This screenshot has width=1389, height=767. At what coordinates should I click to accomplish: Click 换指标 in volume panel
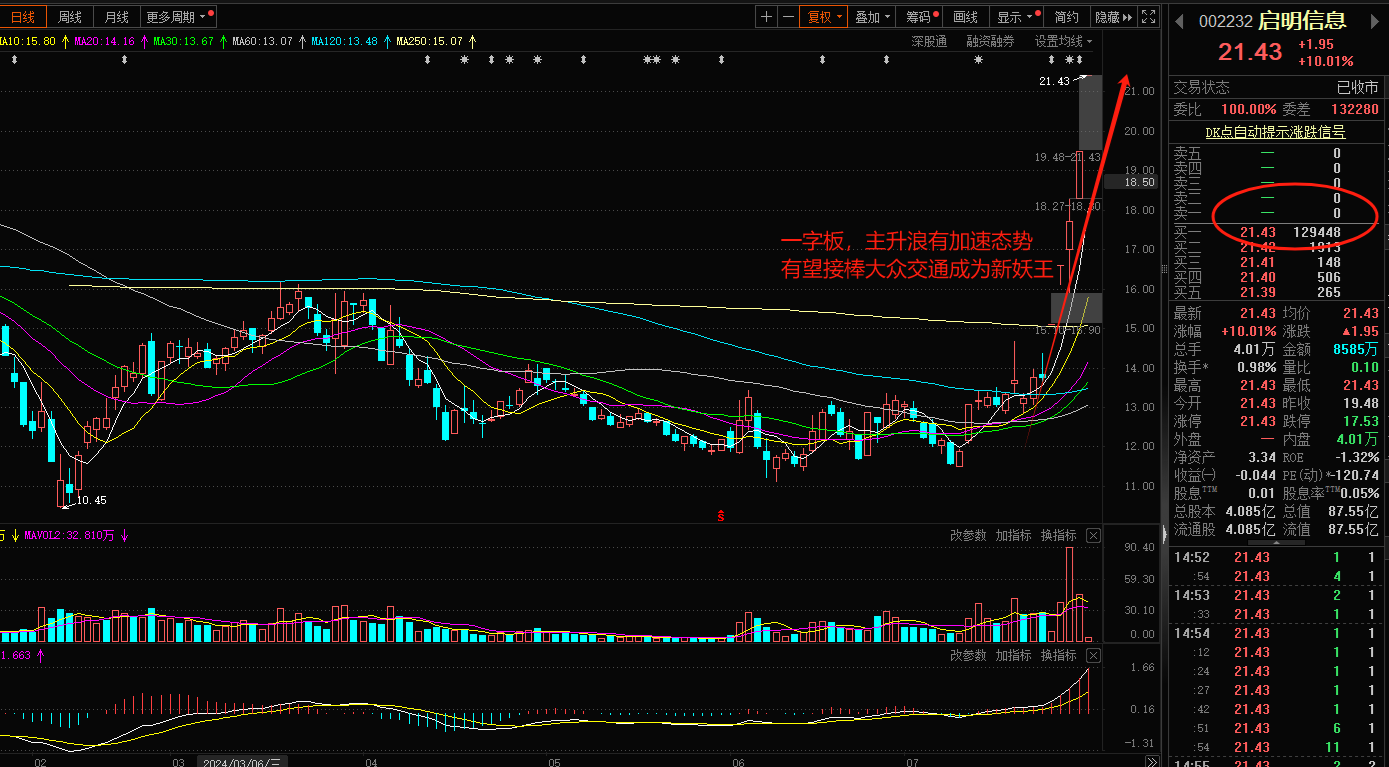pyautogui.click(x=1058, y=536)
